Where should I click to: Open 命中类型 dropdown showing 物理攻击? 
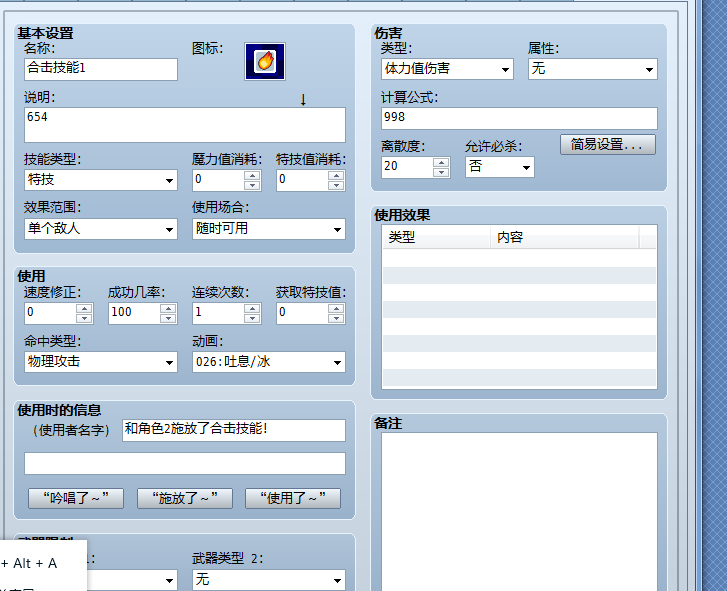tap(101, 362)
